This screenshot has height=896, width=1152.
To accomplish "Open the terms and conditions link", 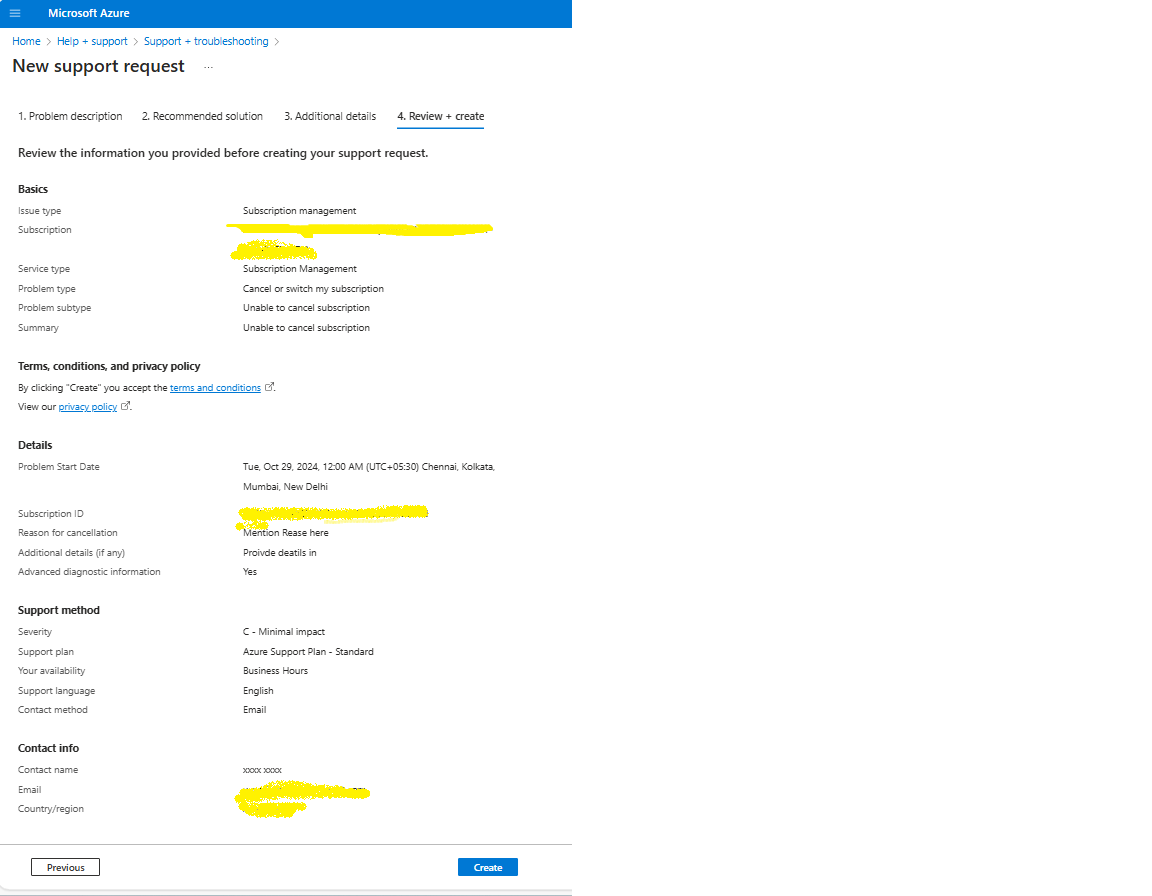I will [x=215, y=388].
